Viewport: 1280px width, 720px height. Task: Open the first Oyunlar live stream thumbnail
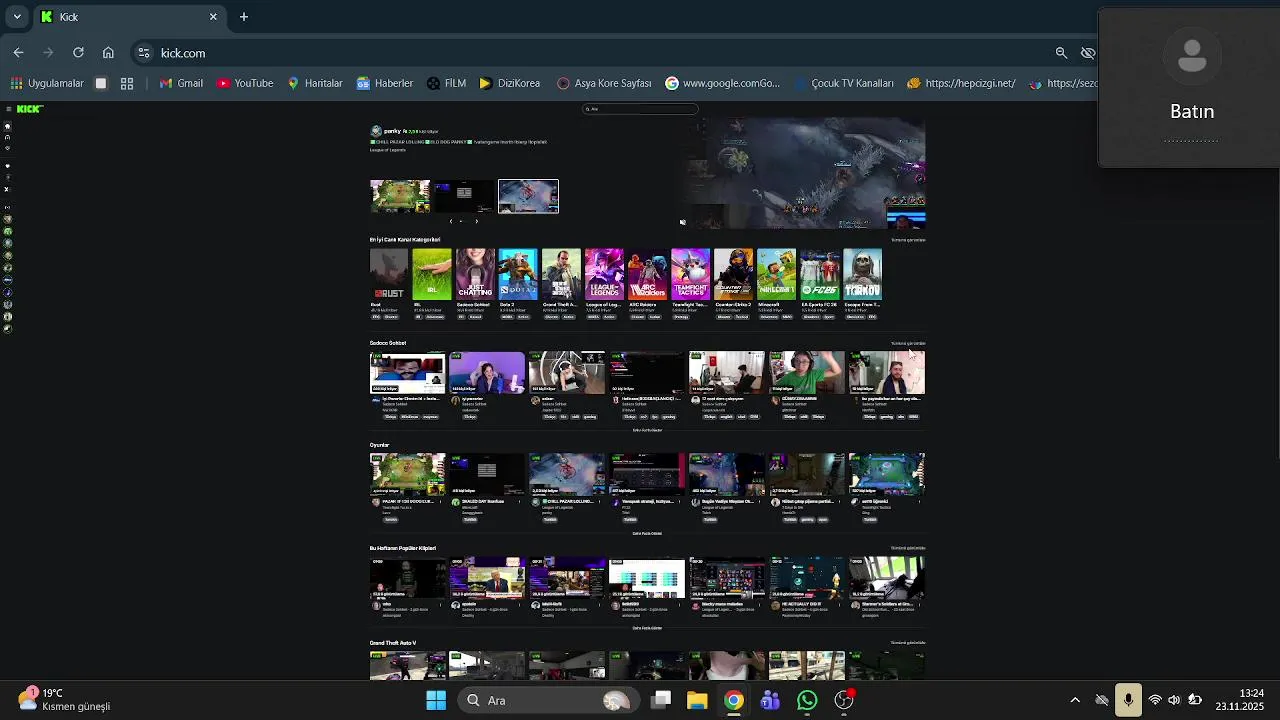tap(408, 474)
